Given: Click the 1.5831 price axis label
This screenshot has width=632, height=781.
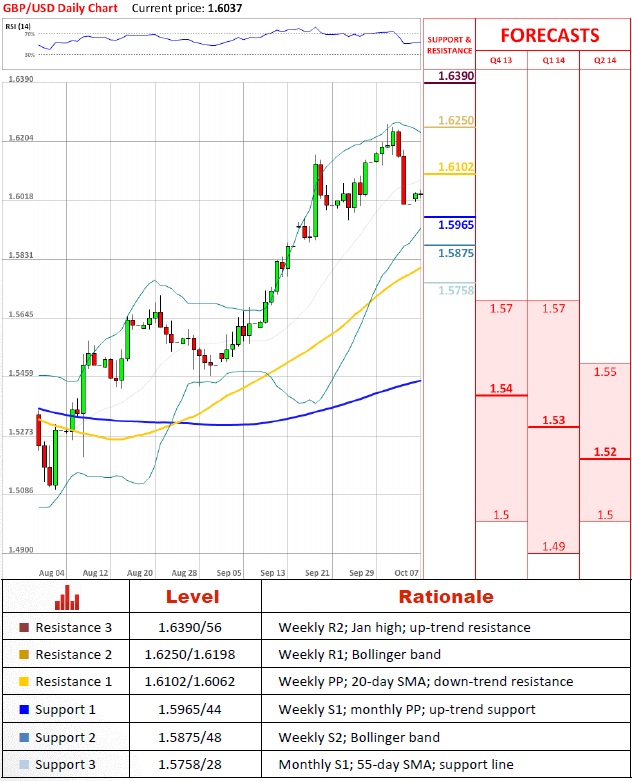Looking at the screenshot, I should tap(20, 255).
